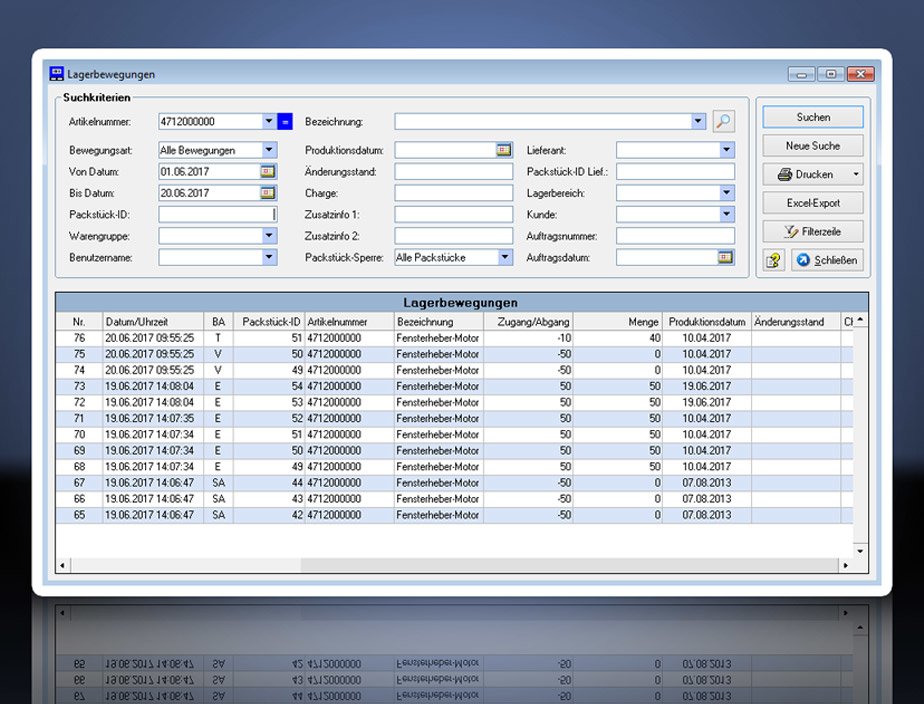Open the Drucken split arrow menu
Image resolution: width=924 pixels, height=704 pixels.
coord(856,174)
